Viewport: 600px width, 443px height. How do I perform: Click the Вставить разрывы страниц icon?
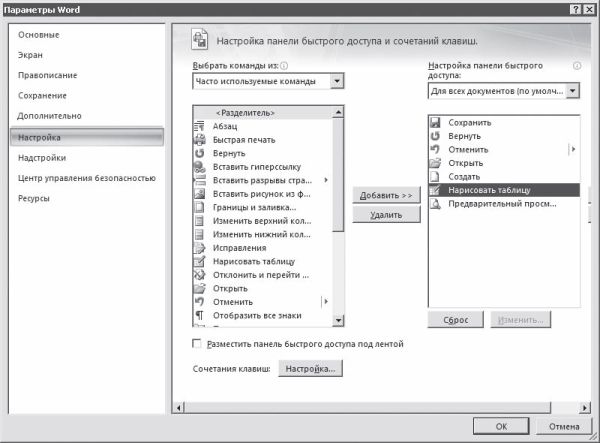point(200,180)
